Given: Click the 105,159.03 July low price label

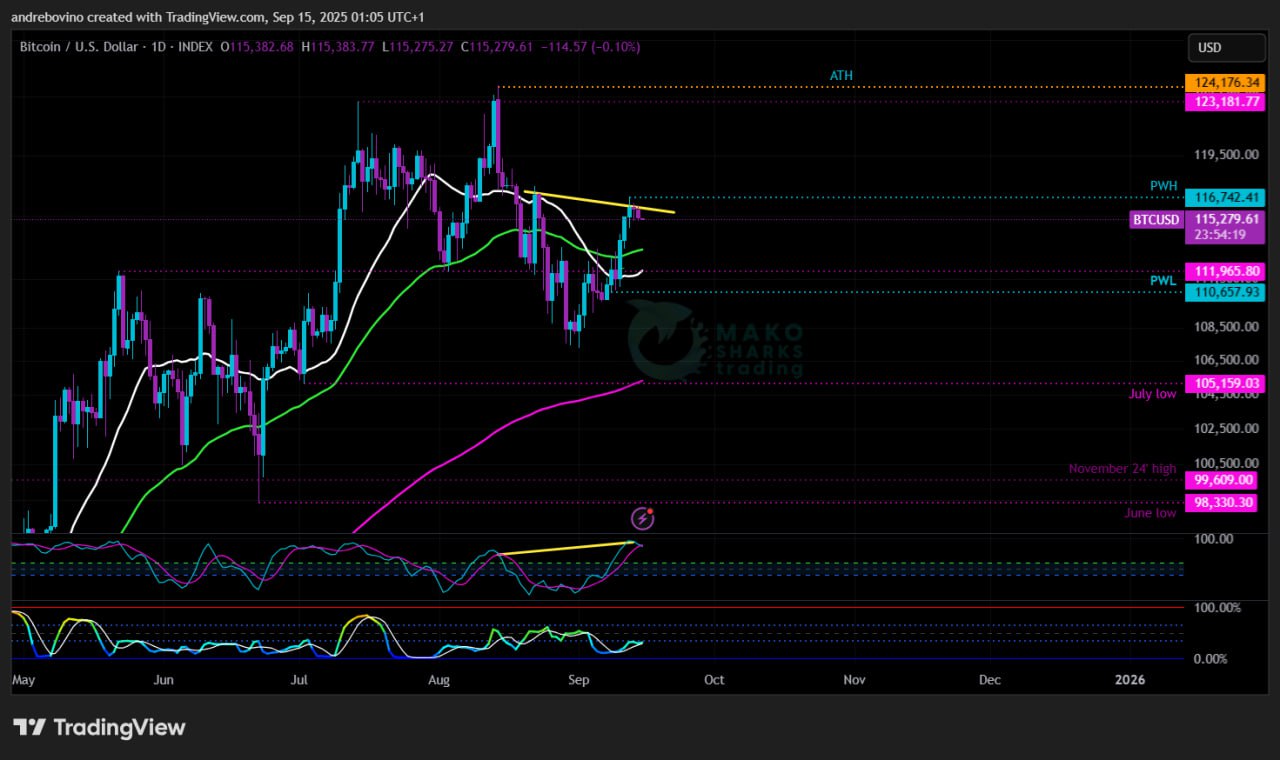Looking at the screenshot, I should point(1224,383).
